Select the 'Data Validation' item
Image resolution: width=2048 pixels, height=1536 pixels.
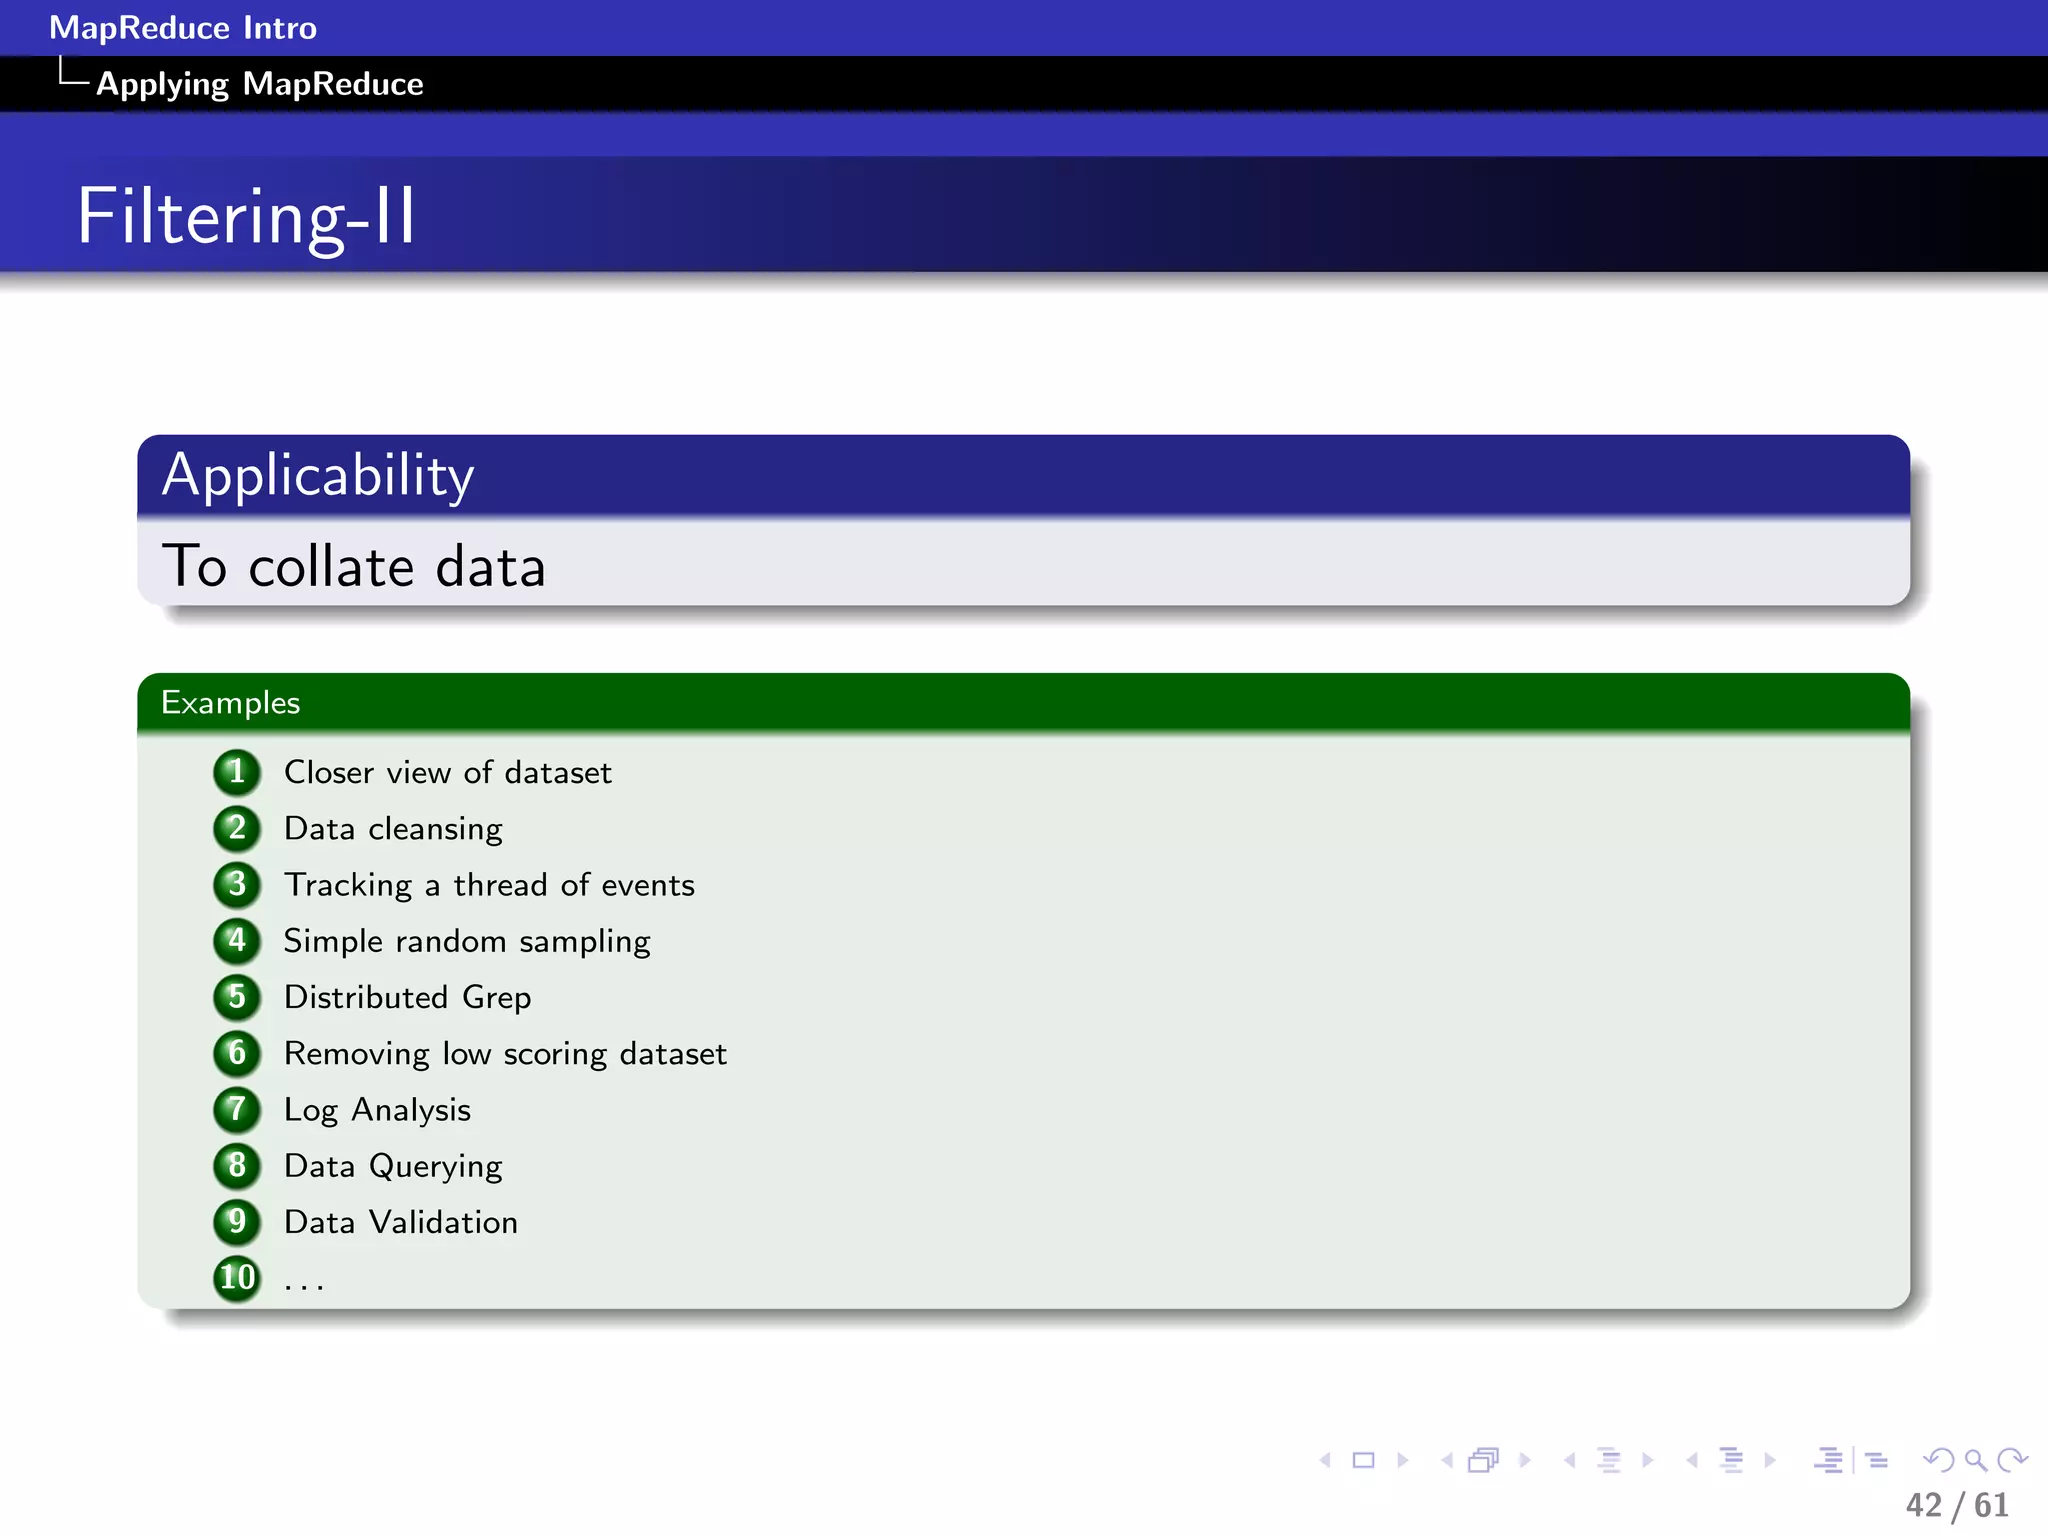[x=401, y=1222]
